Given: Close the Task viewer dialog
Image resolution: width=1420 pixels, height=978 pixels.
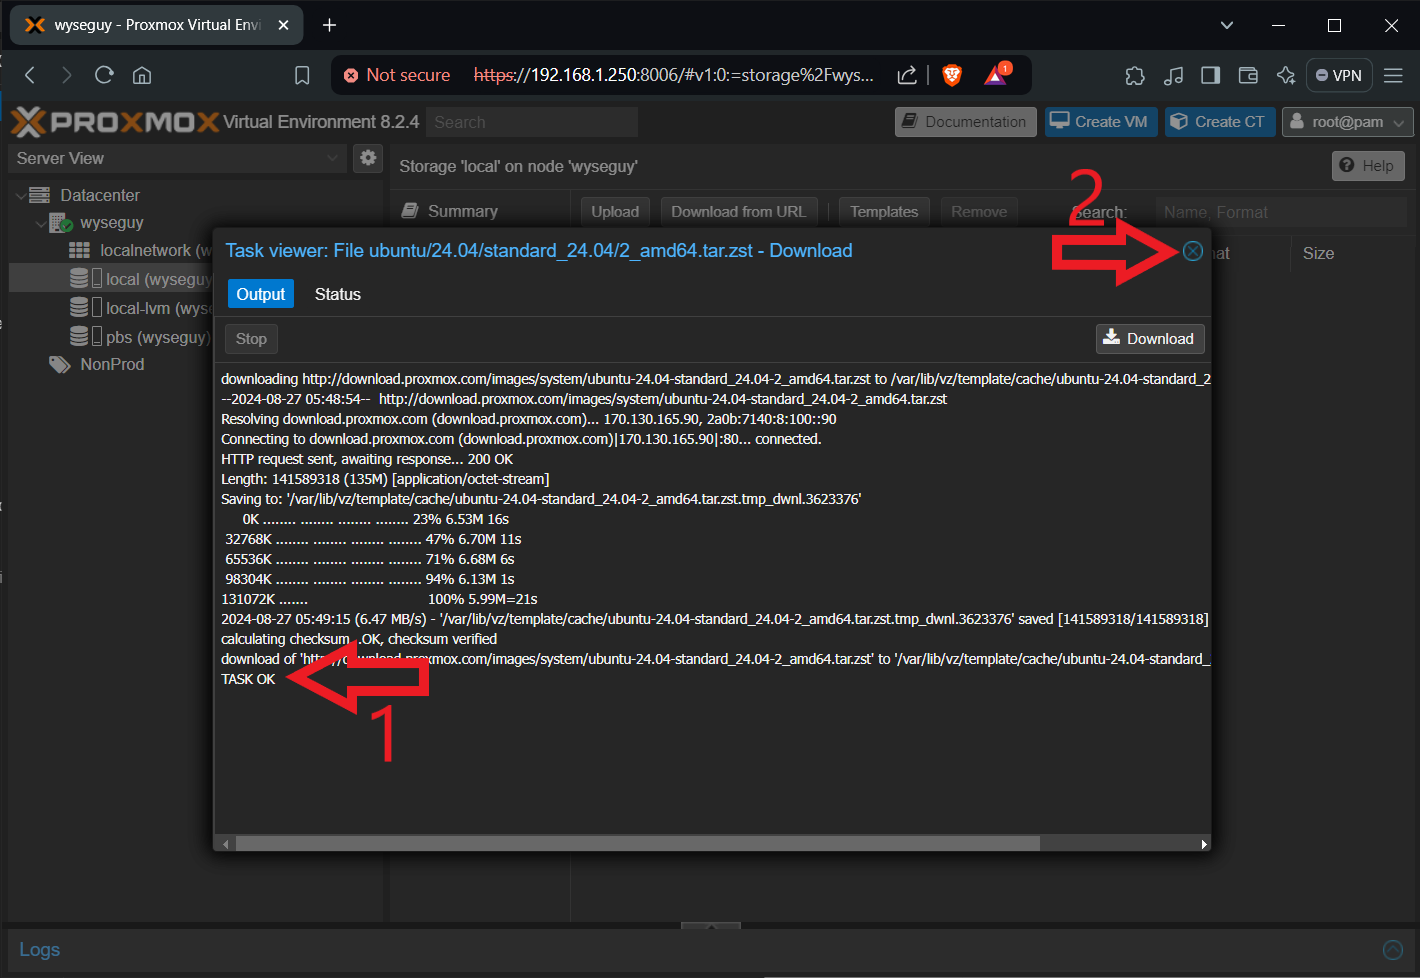Looking at the screenshot, I should pos(1193,251).
